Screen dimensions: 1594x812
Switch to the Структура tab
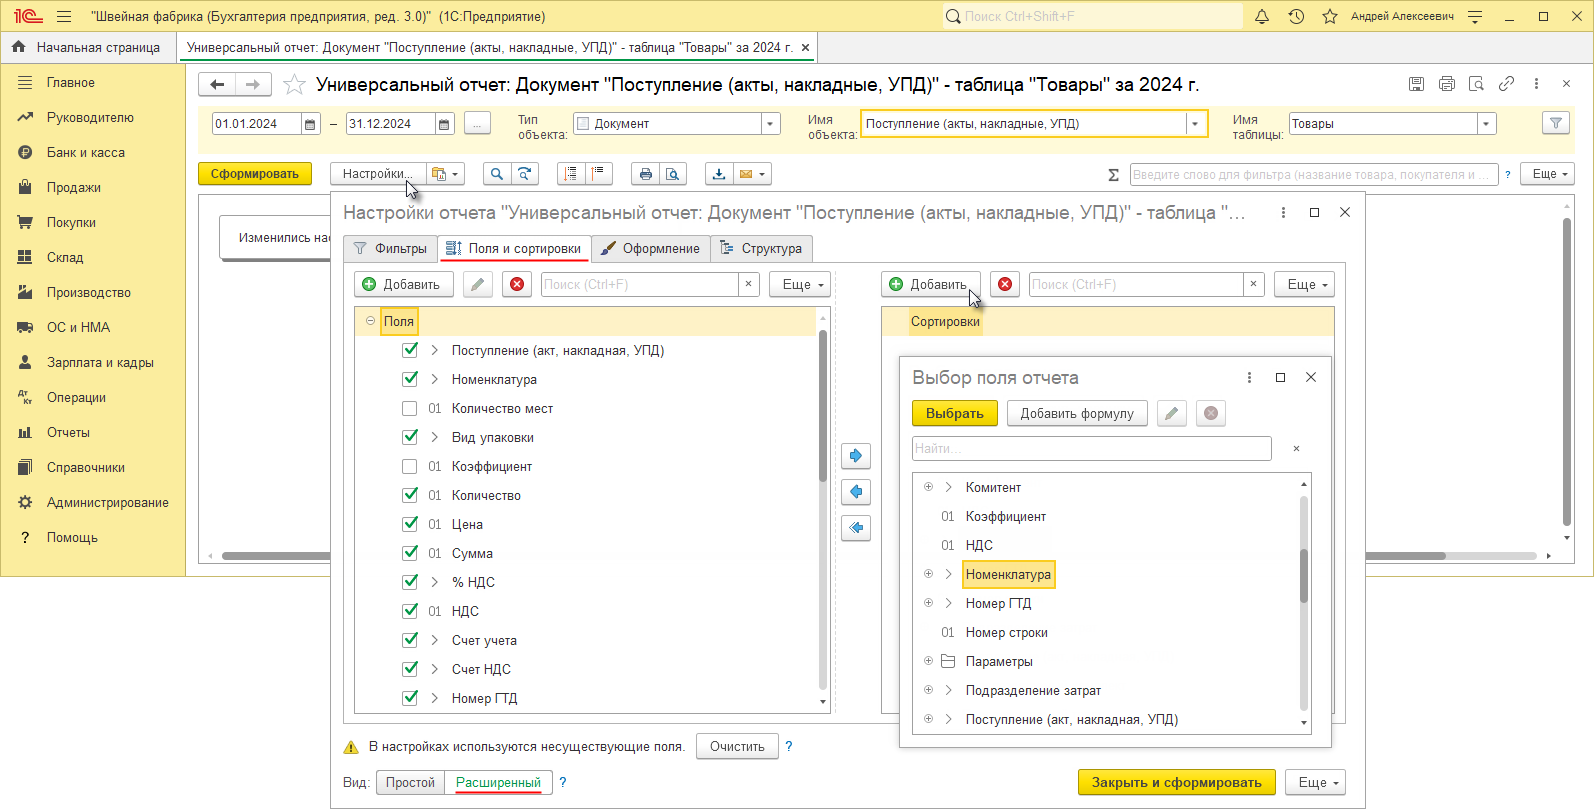(761, 248)
